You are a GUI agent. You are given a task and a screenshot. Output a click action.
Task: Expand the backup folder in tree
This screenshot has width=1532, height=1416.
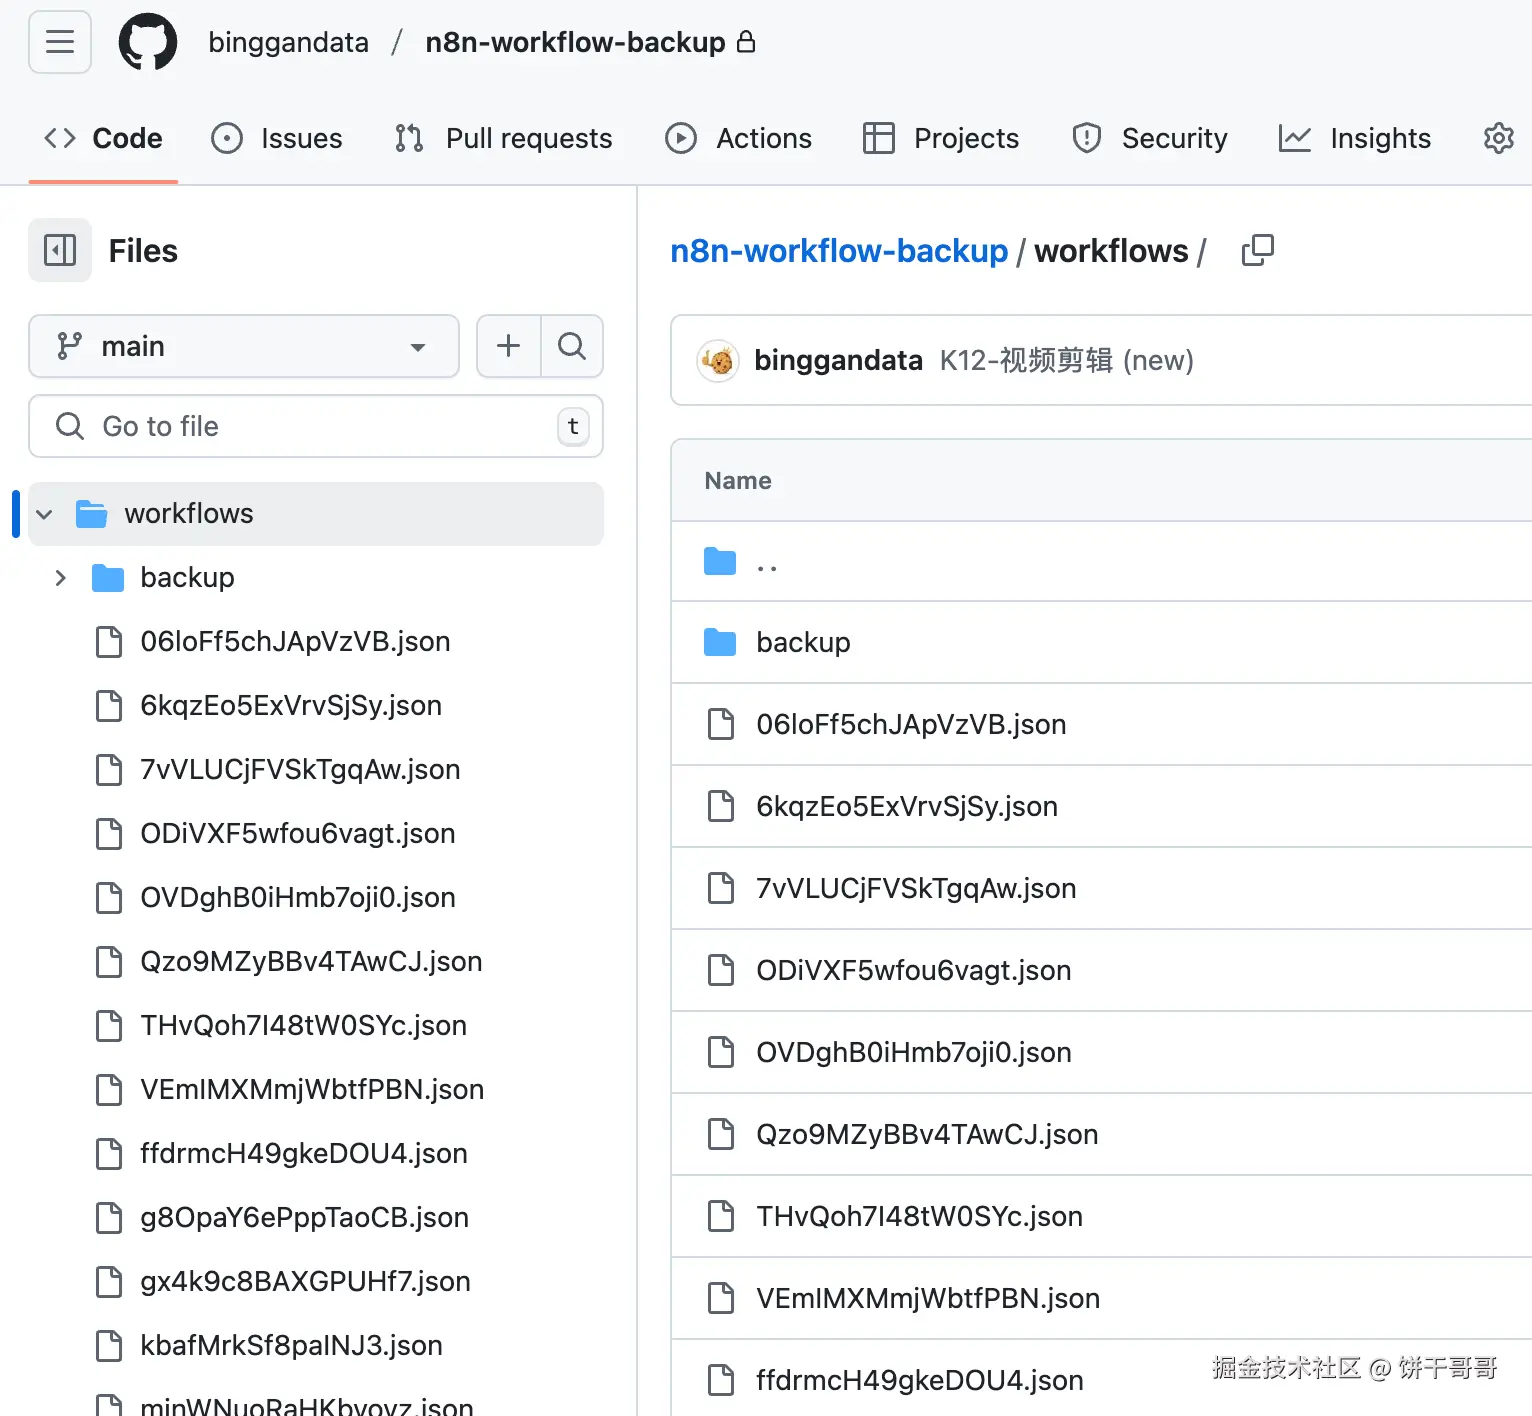click(x=61, y=578)
